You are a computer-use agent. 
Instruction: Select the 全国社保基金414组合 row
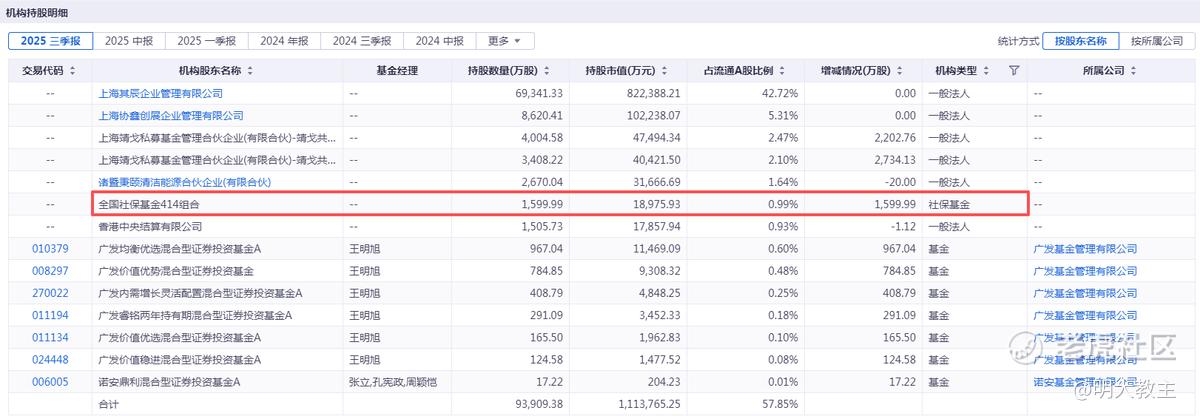pyautogui.click(x=558, y=204)
